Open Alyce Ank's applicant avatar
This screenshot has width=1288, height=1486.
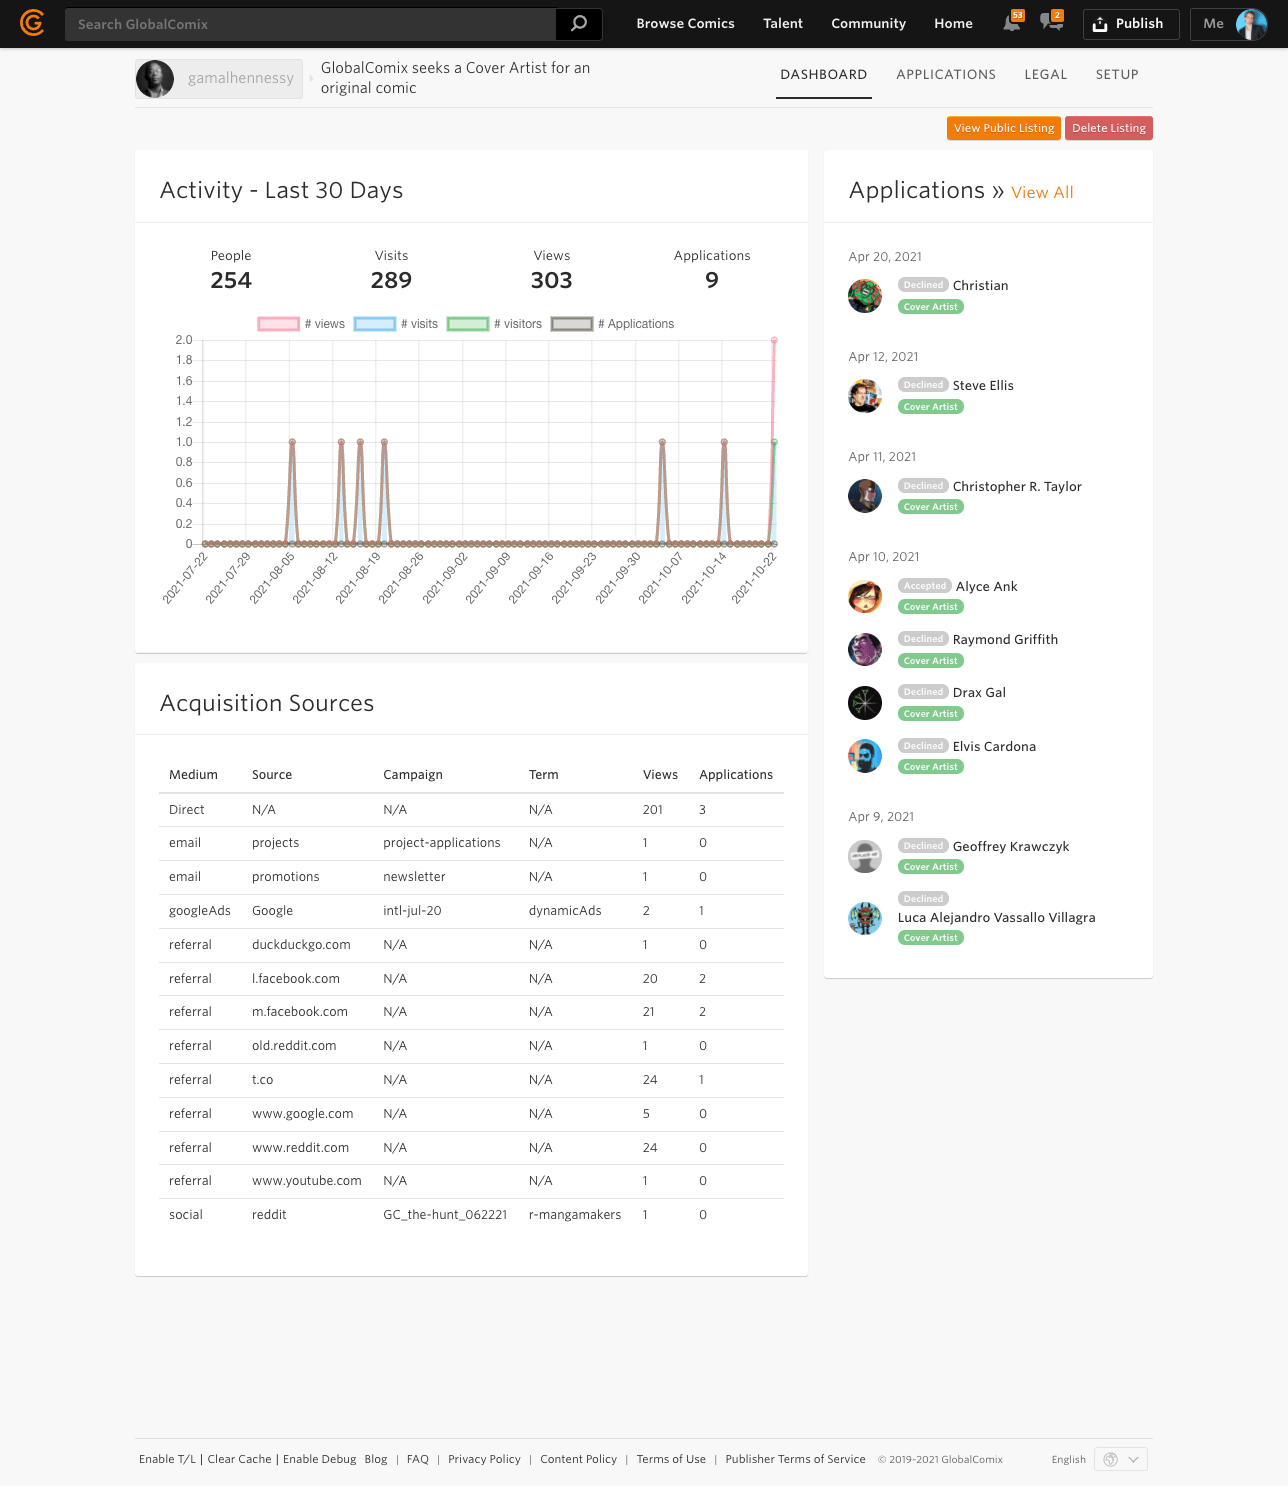[x=865, y=597]
